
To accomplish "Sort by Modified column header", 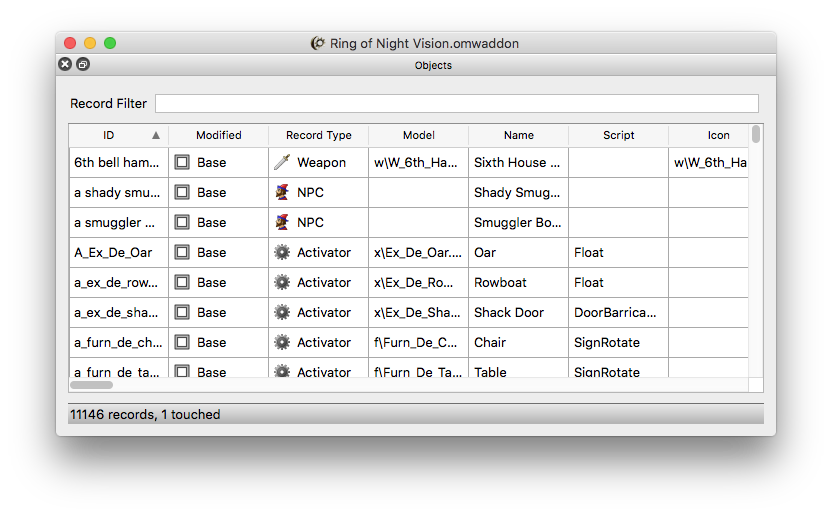I will coord(218,135).
